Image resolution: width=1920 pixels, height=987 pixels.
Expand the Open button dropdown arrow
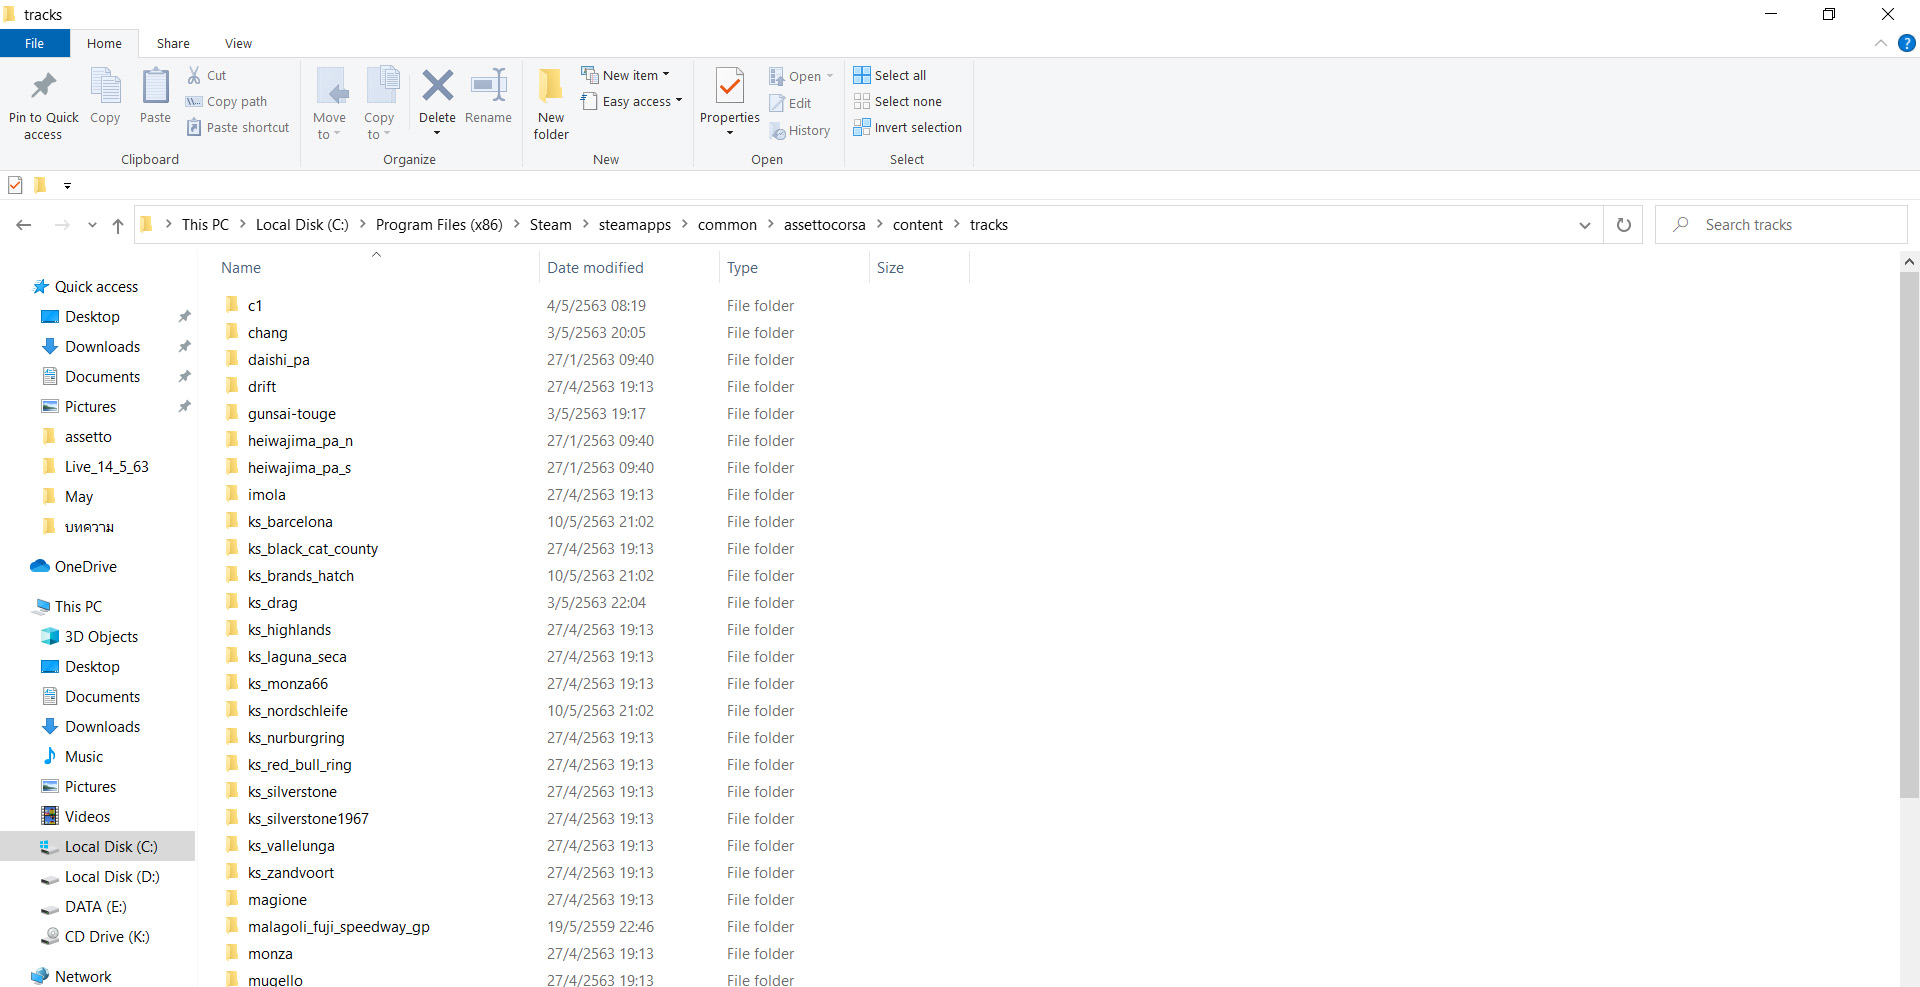830,76
